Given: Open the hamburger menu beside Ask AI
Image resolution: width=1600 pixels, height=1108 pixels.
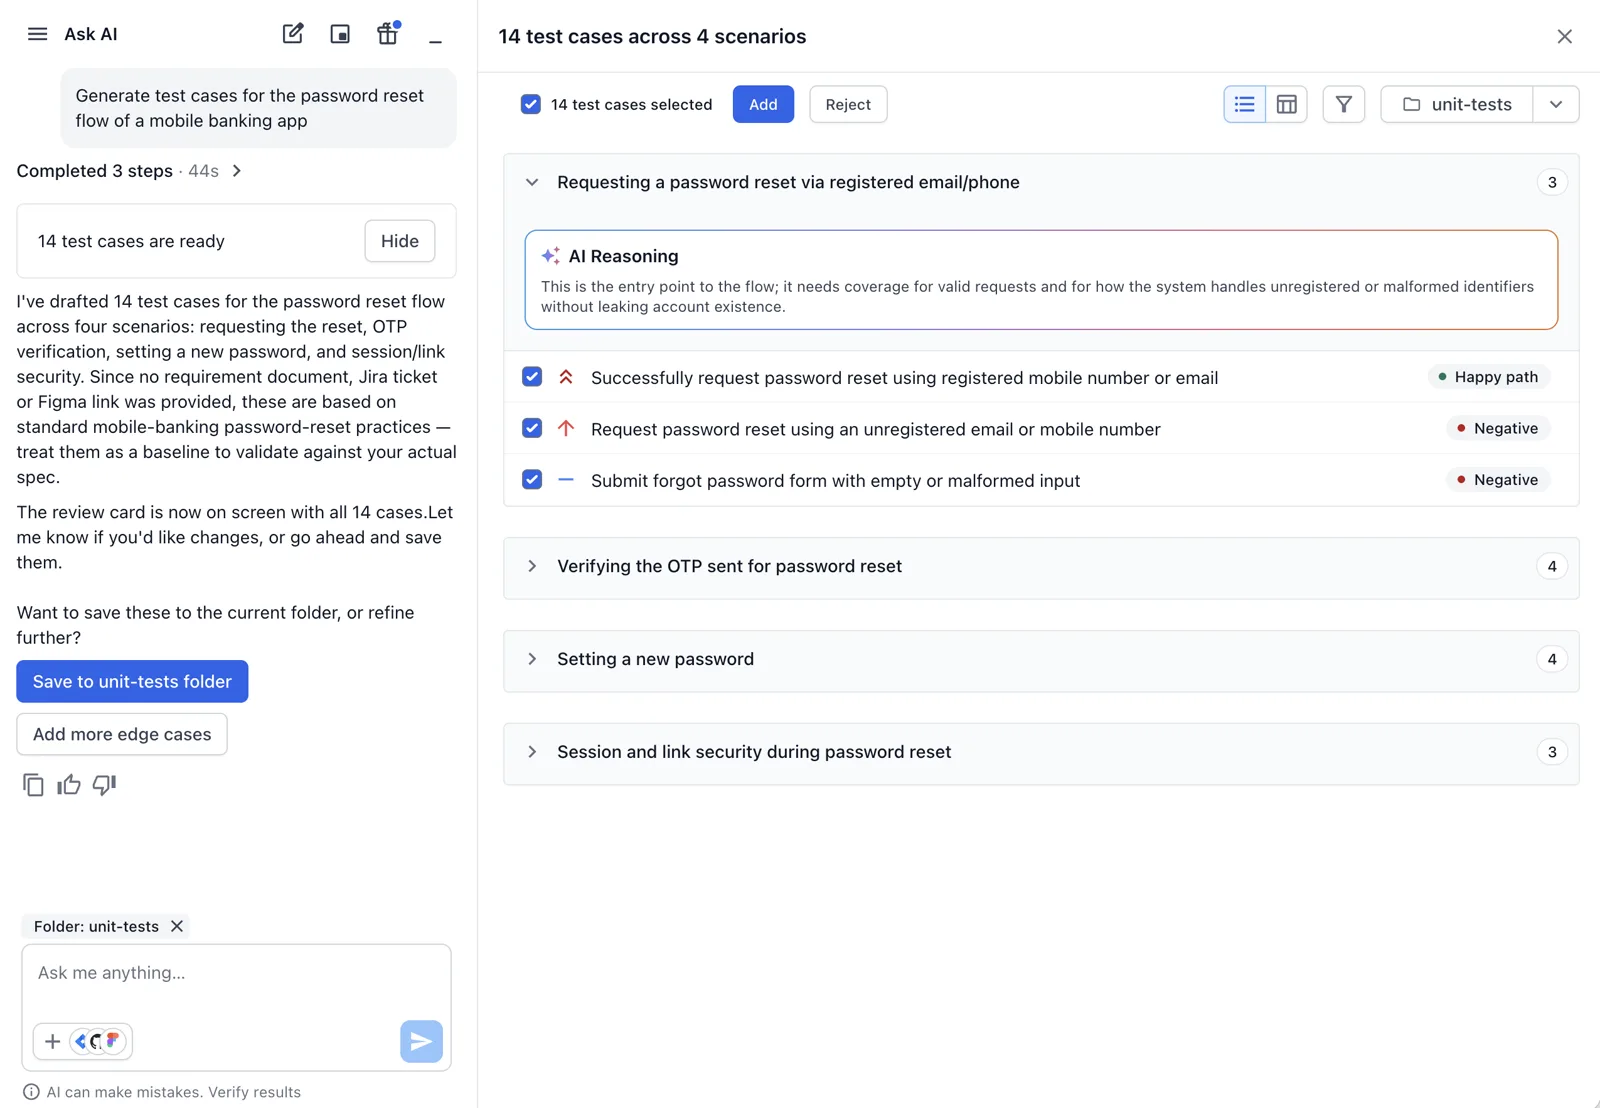Looking at the screenshot, I should click(x=37, y=34).
